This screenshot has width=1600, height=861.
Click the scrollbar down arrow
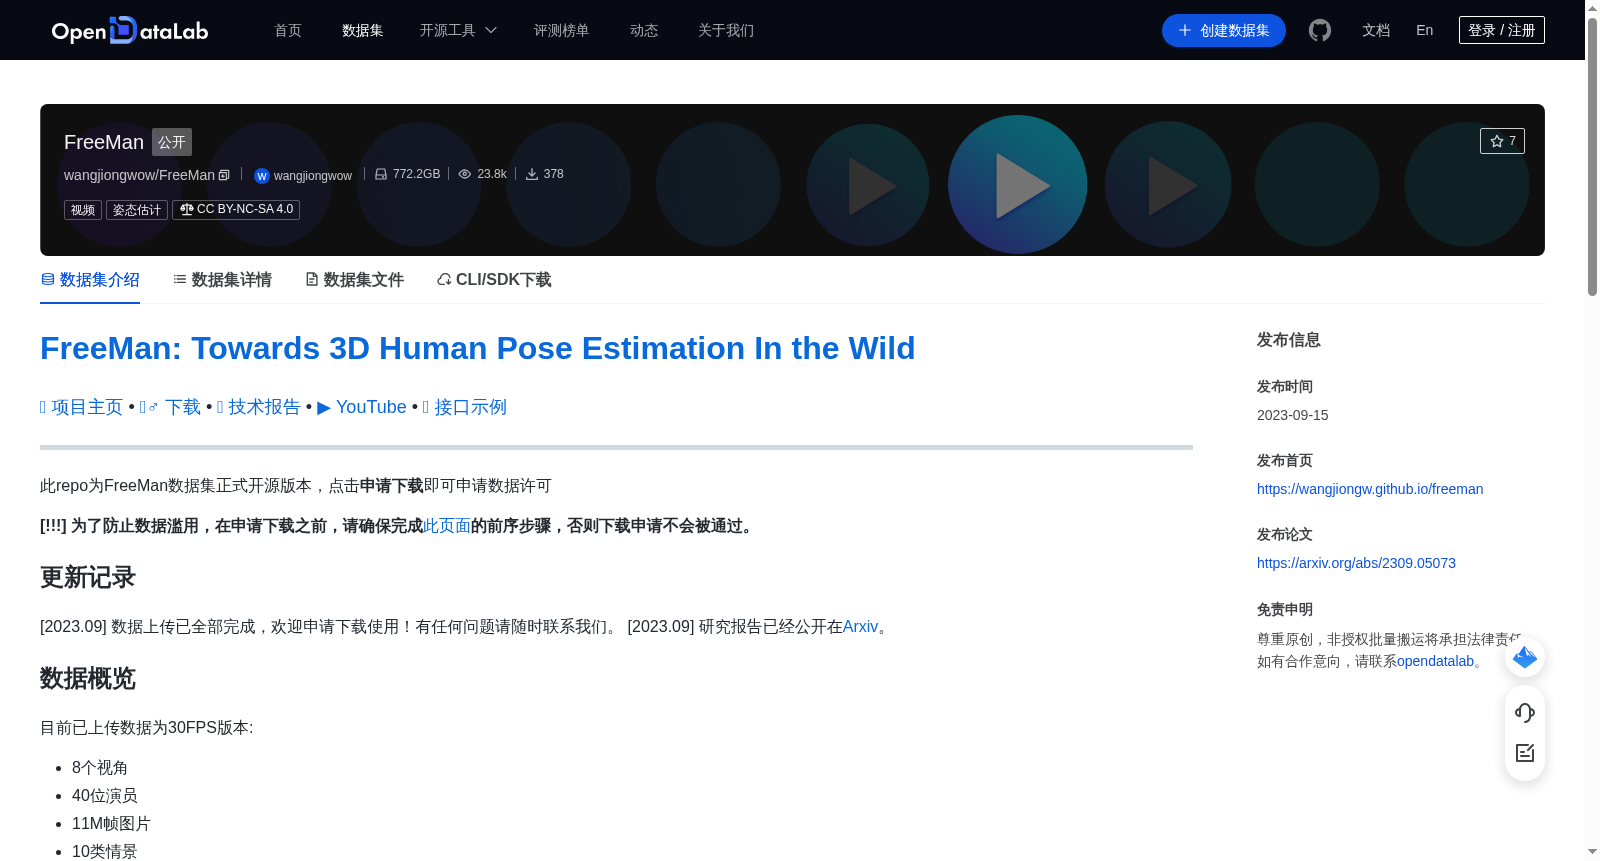coord(1592,852)
